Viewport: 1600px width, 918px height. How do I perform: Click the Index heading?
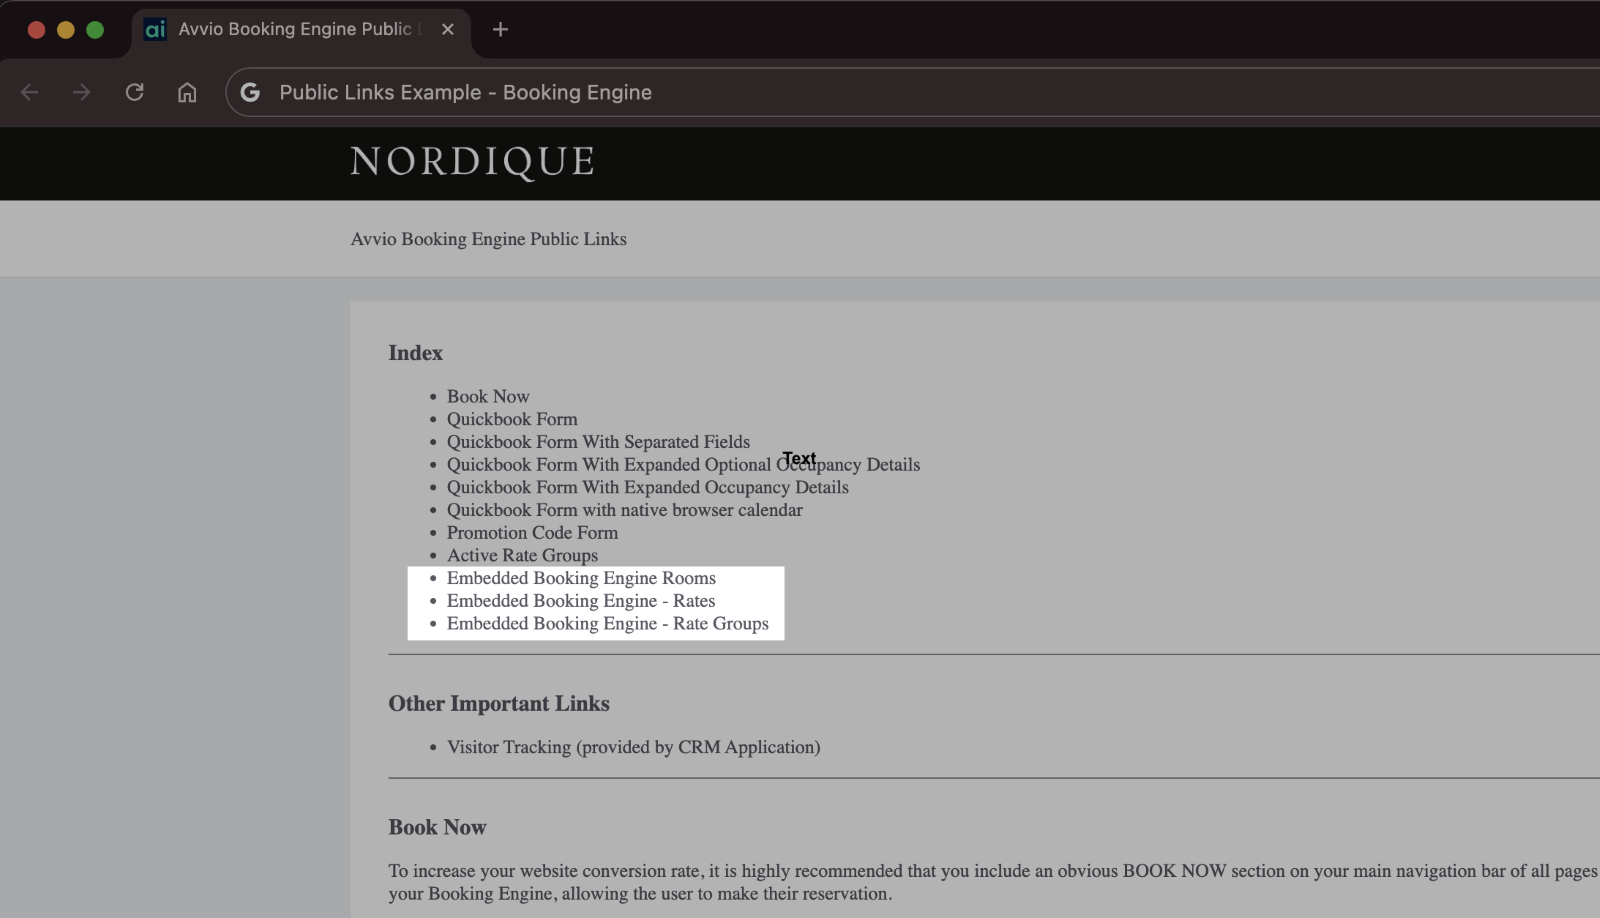pos(415,353)
